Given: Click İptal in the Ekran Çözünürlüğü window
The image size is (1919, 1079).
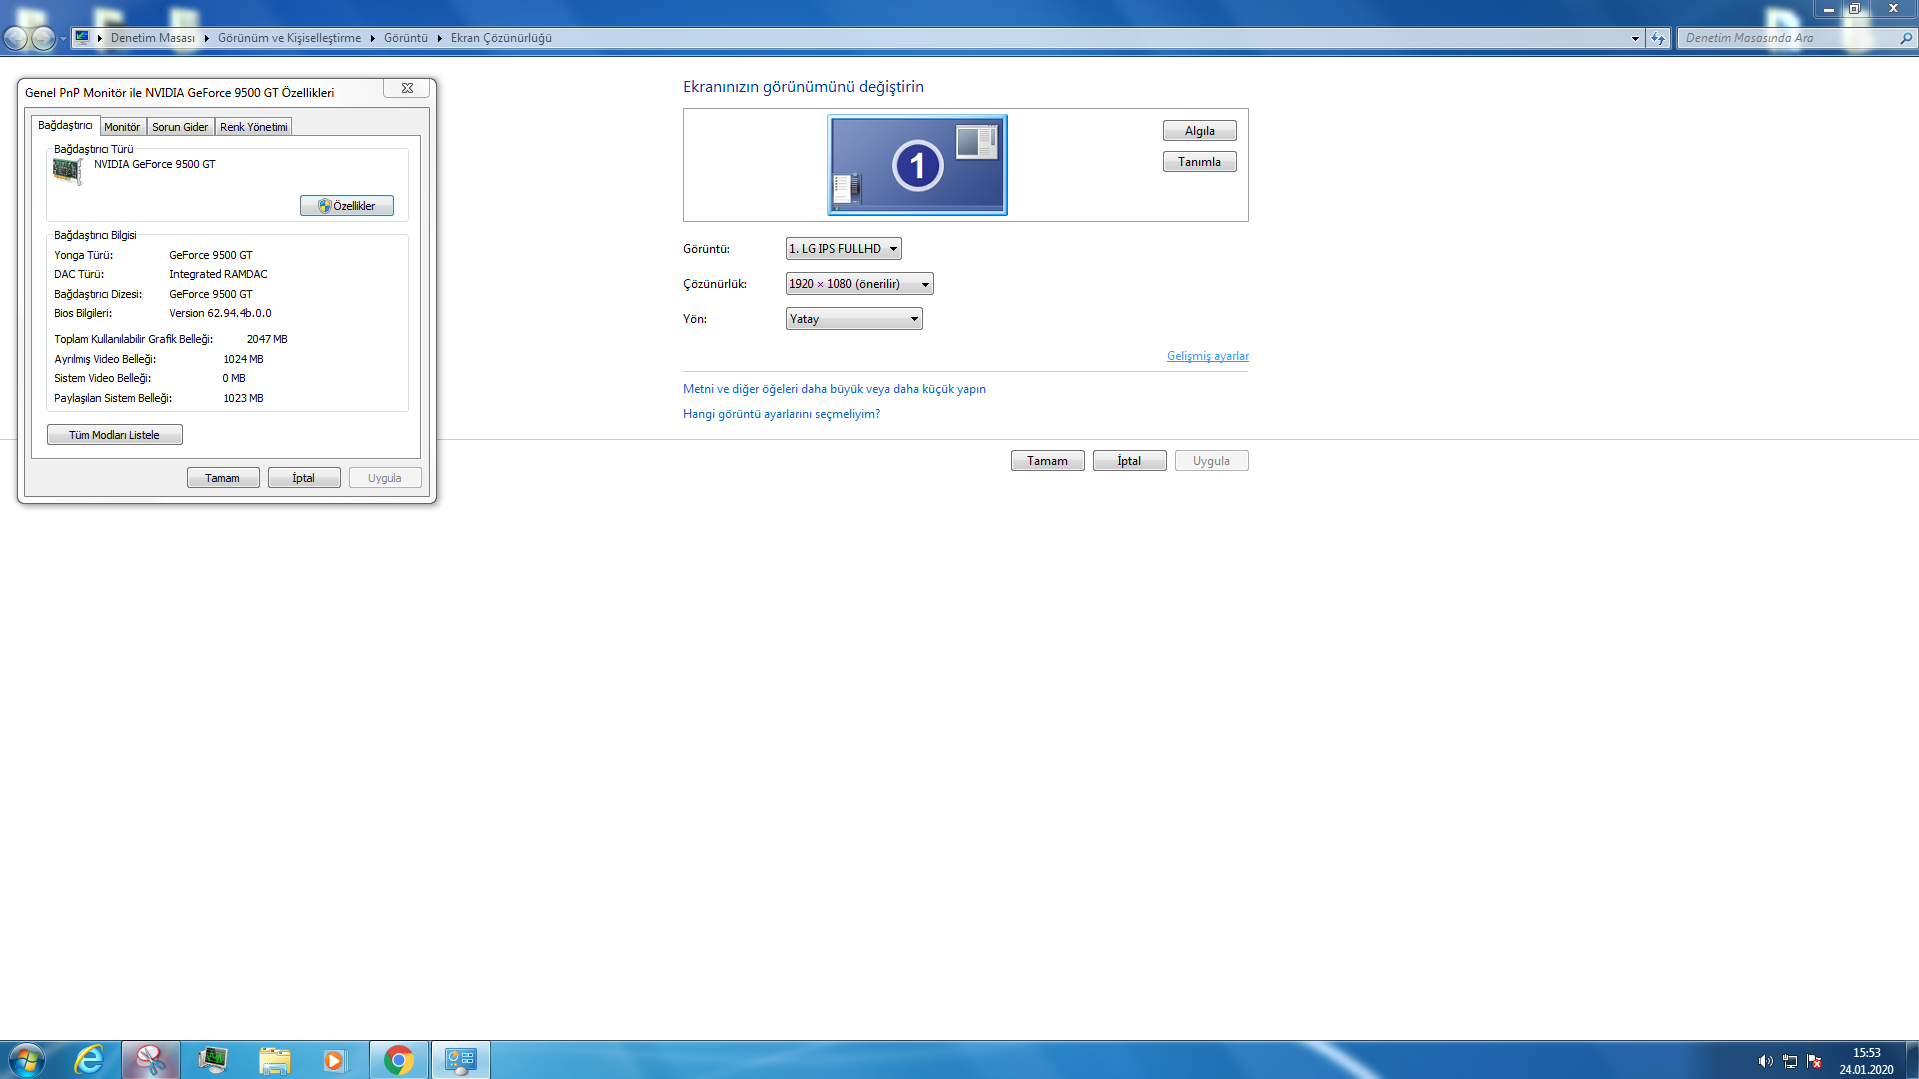Looking at the screenshot, I should click(x=1129, y=461).
